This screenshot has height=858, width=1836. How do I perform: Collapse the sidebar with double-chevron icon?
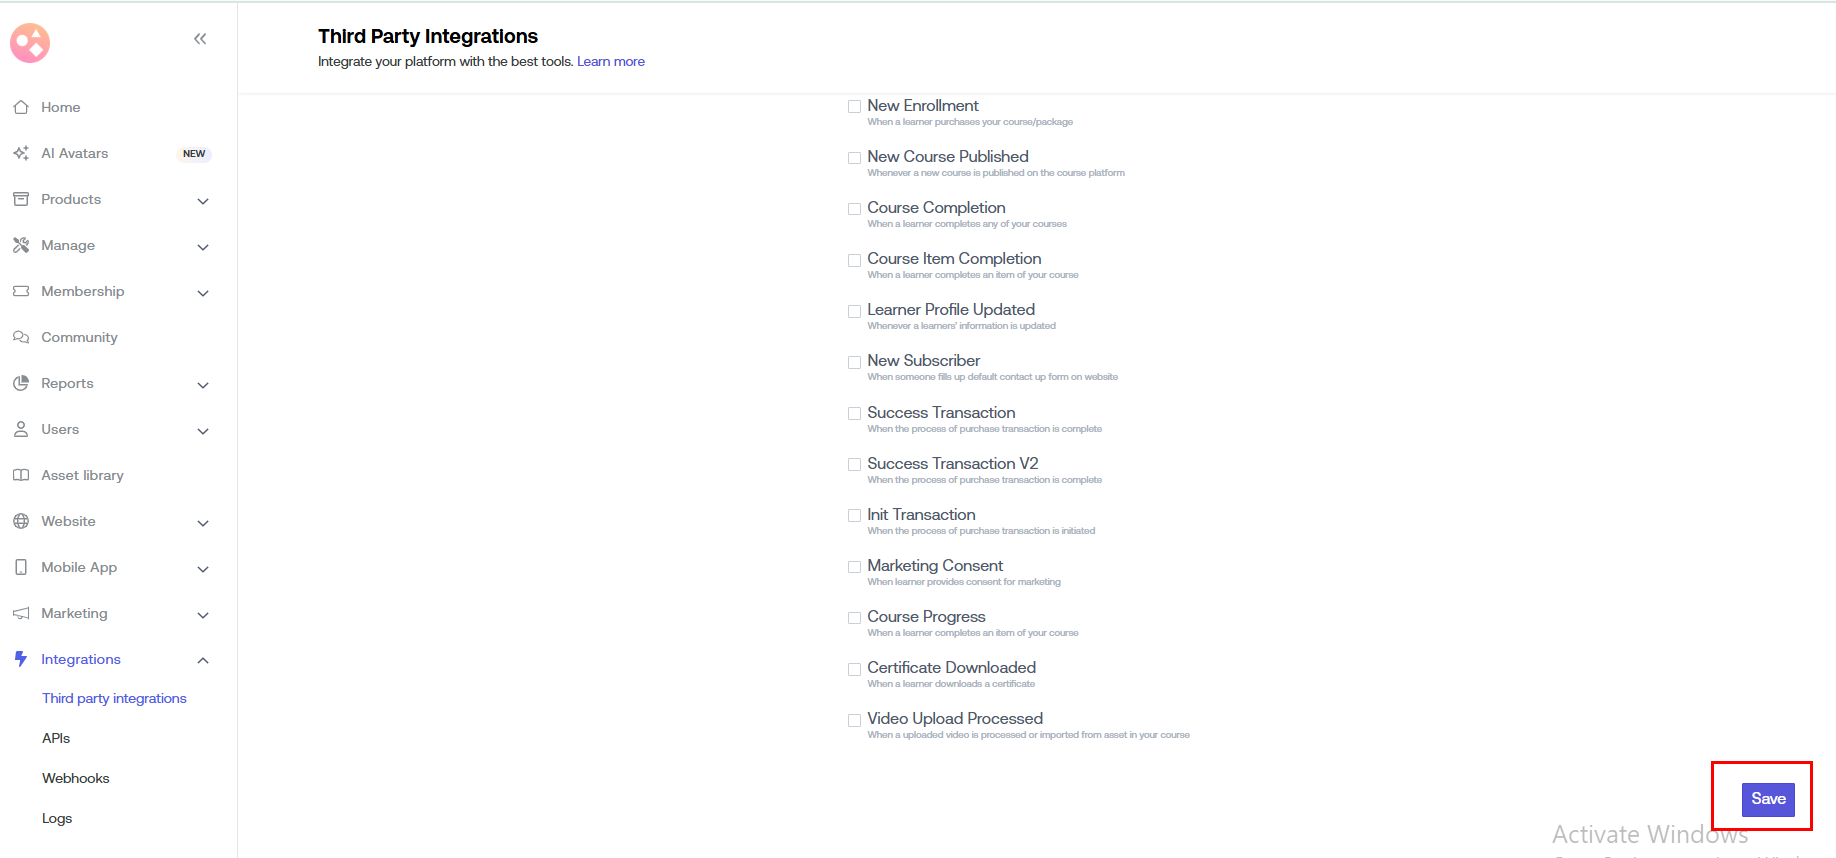coord(200,39)
